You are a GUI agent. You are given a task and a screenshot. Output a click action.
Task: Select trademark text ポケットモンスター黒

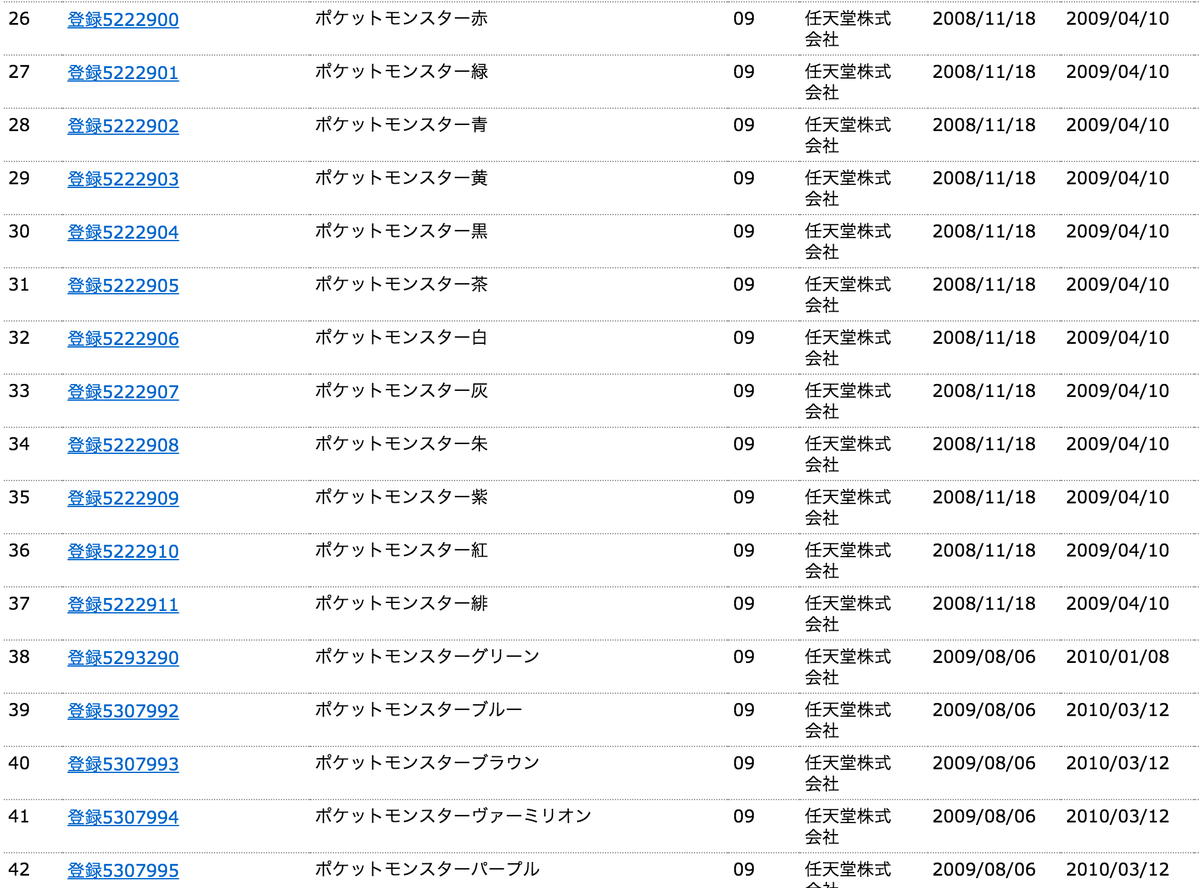click(x=402, y=231)
